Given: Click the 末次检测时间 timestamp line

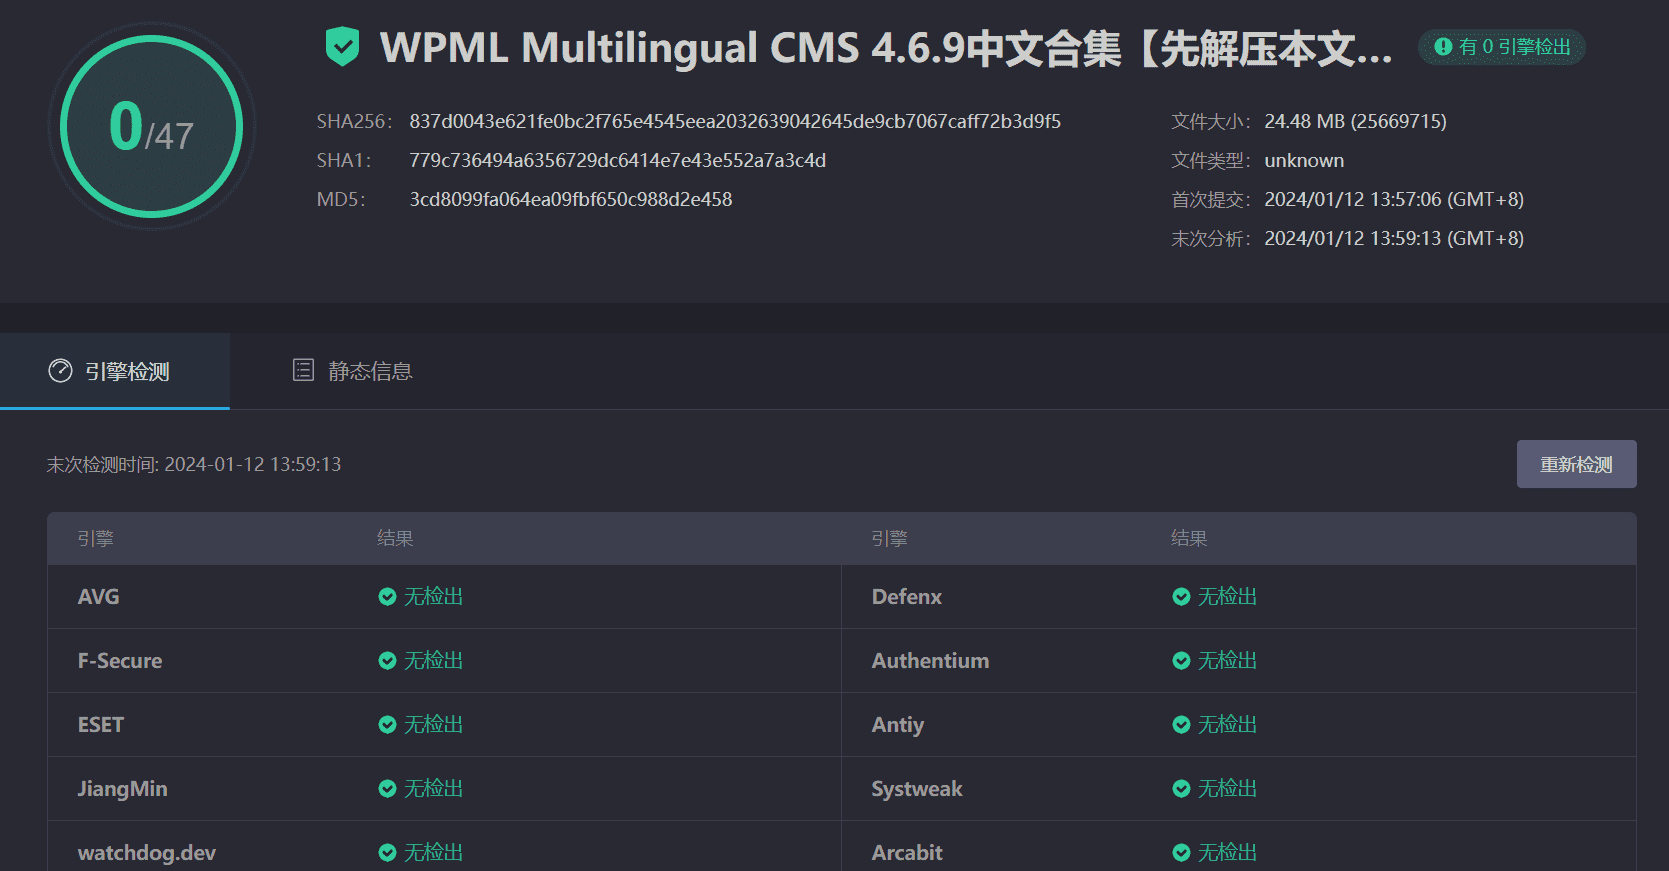Looking at the screenshot, I should coord(194,465).
